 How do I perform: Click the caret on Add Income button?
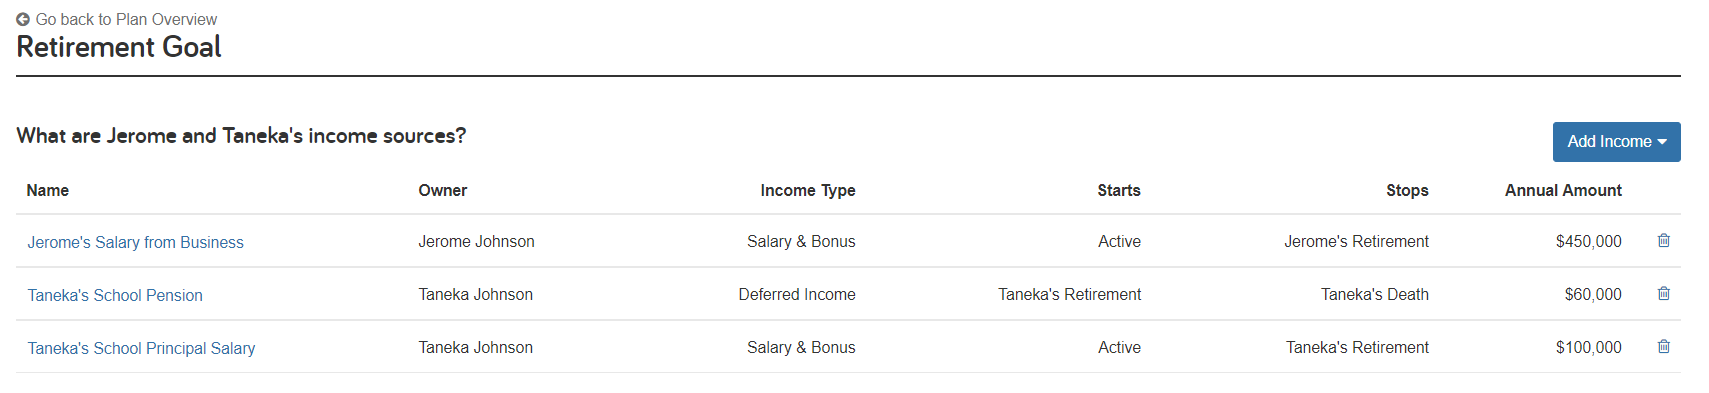[x=1662, y=142]
